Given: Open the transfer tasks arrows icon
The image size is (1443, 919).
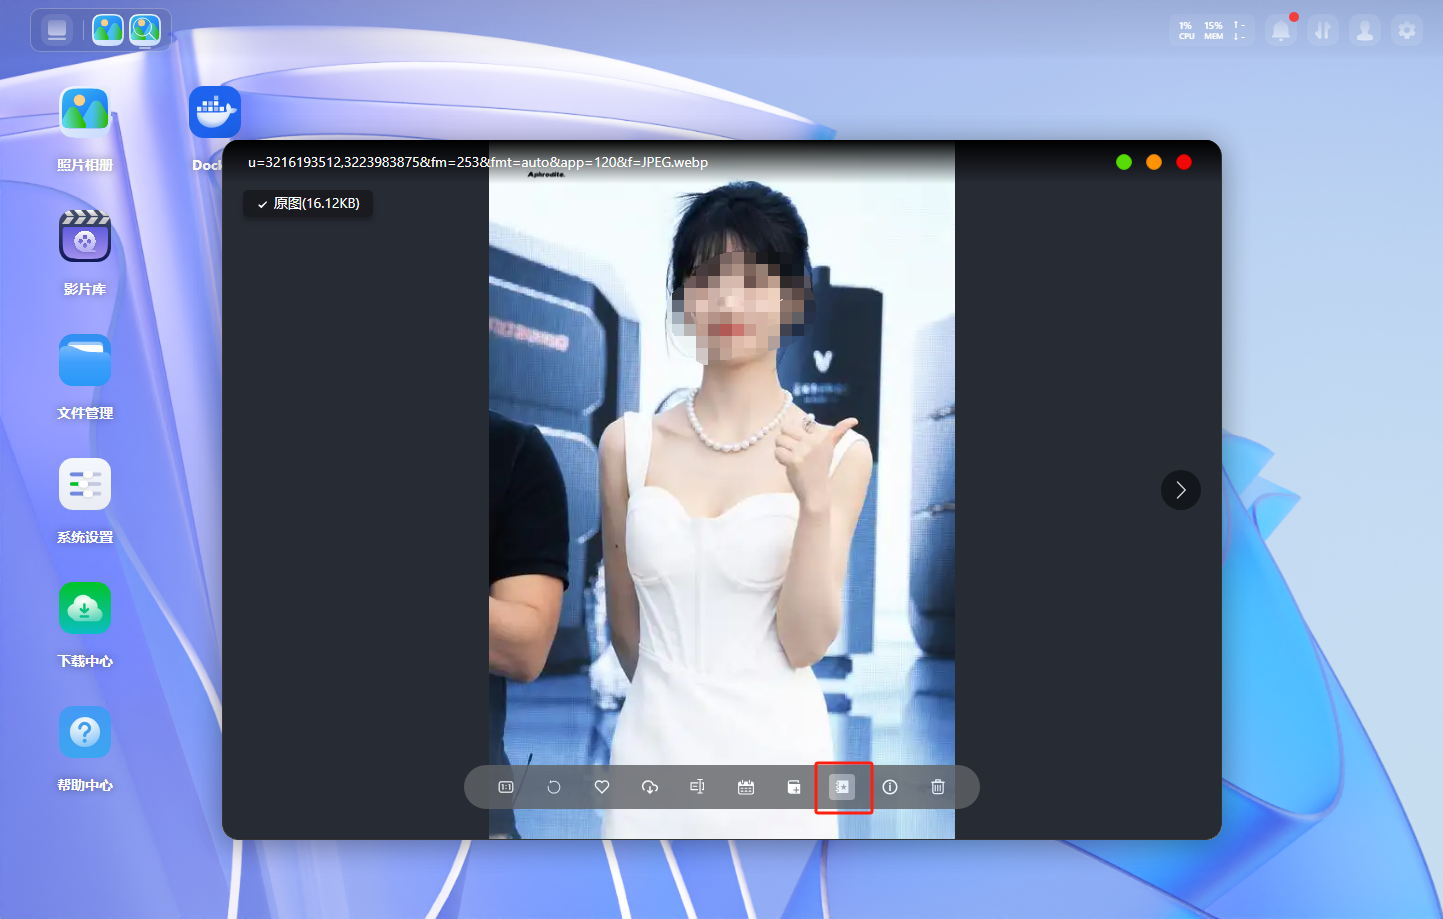Looking at the screenshot, I should (1323, 31).
